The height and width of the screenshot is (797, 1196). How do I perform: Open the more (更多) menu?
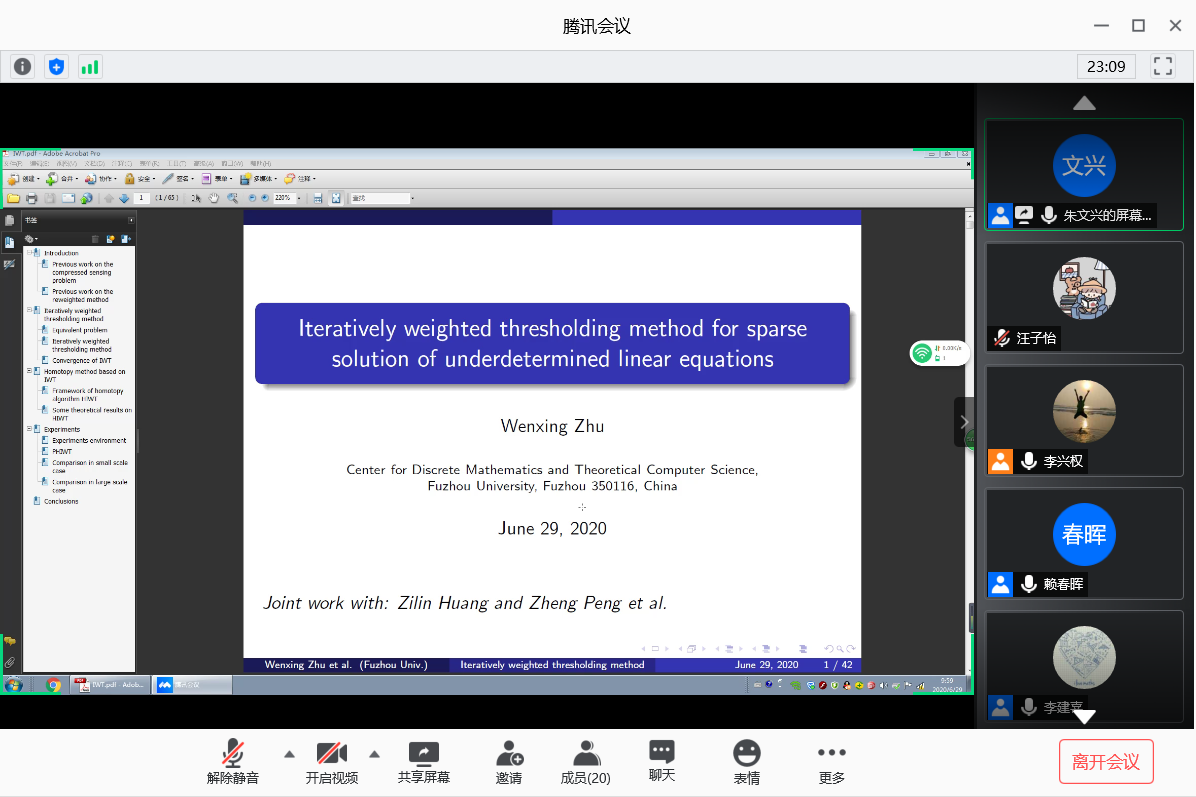pyautogui.click(x=831, y=762)
